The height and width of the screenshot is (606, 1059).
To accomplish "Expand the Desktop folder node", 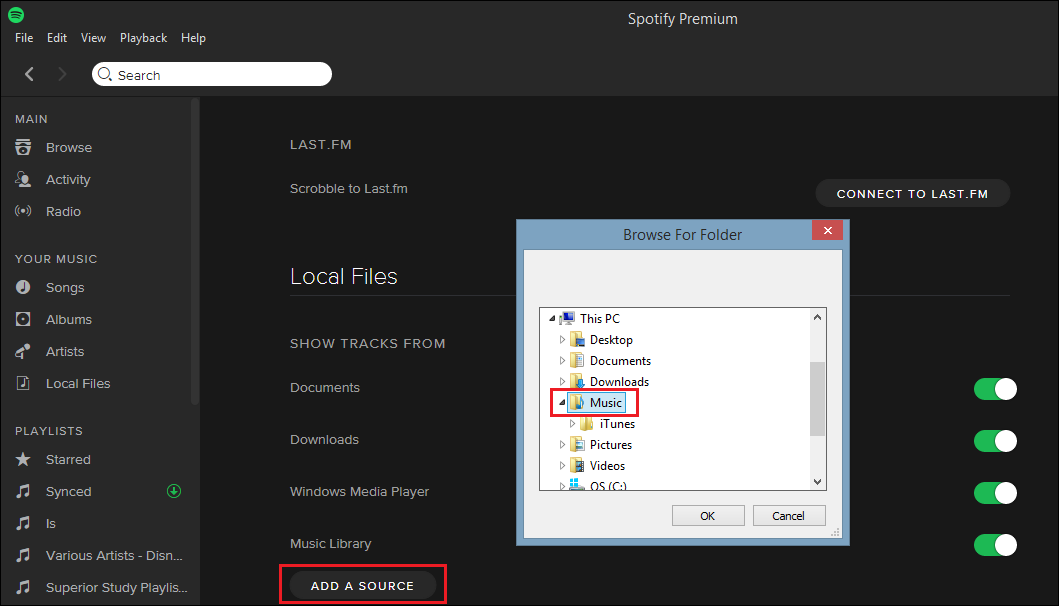I will coord(562,340).
